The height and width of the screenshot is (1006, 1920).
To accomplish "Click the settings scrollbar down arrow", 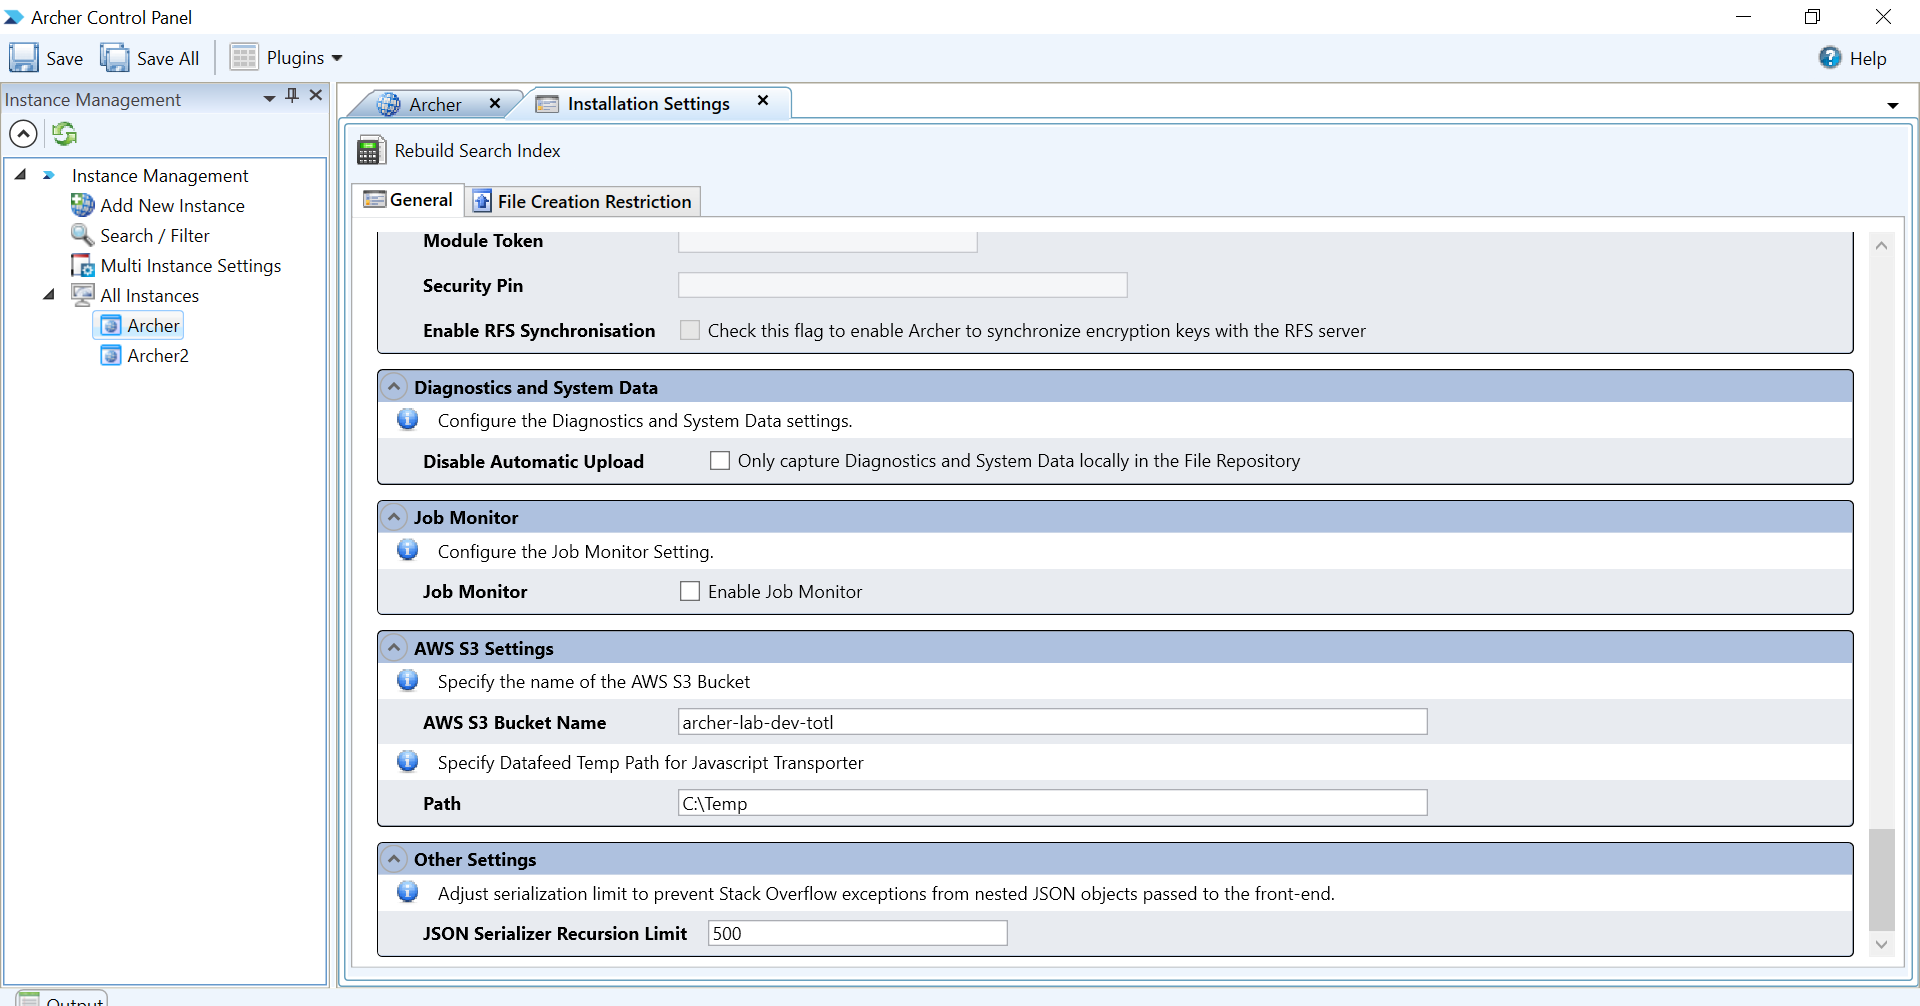I will coord(1881,944).
